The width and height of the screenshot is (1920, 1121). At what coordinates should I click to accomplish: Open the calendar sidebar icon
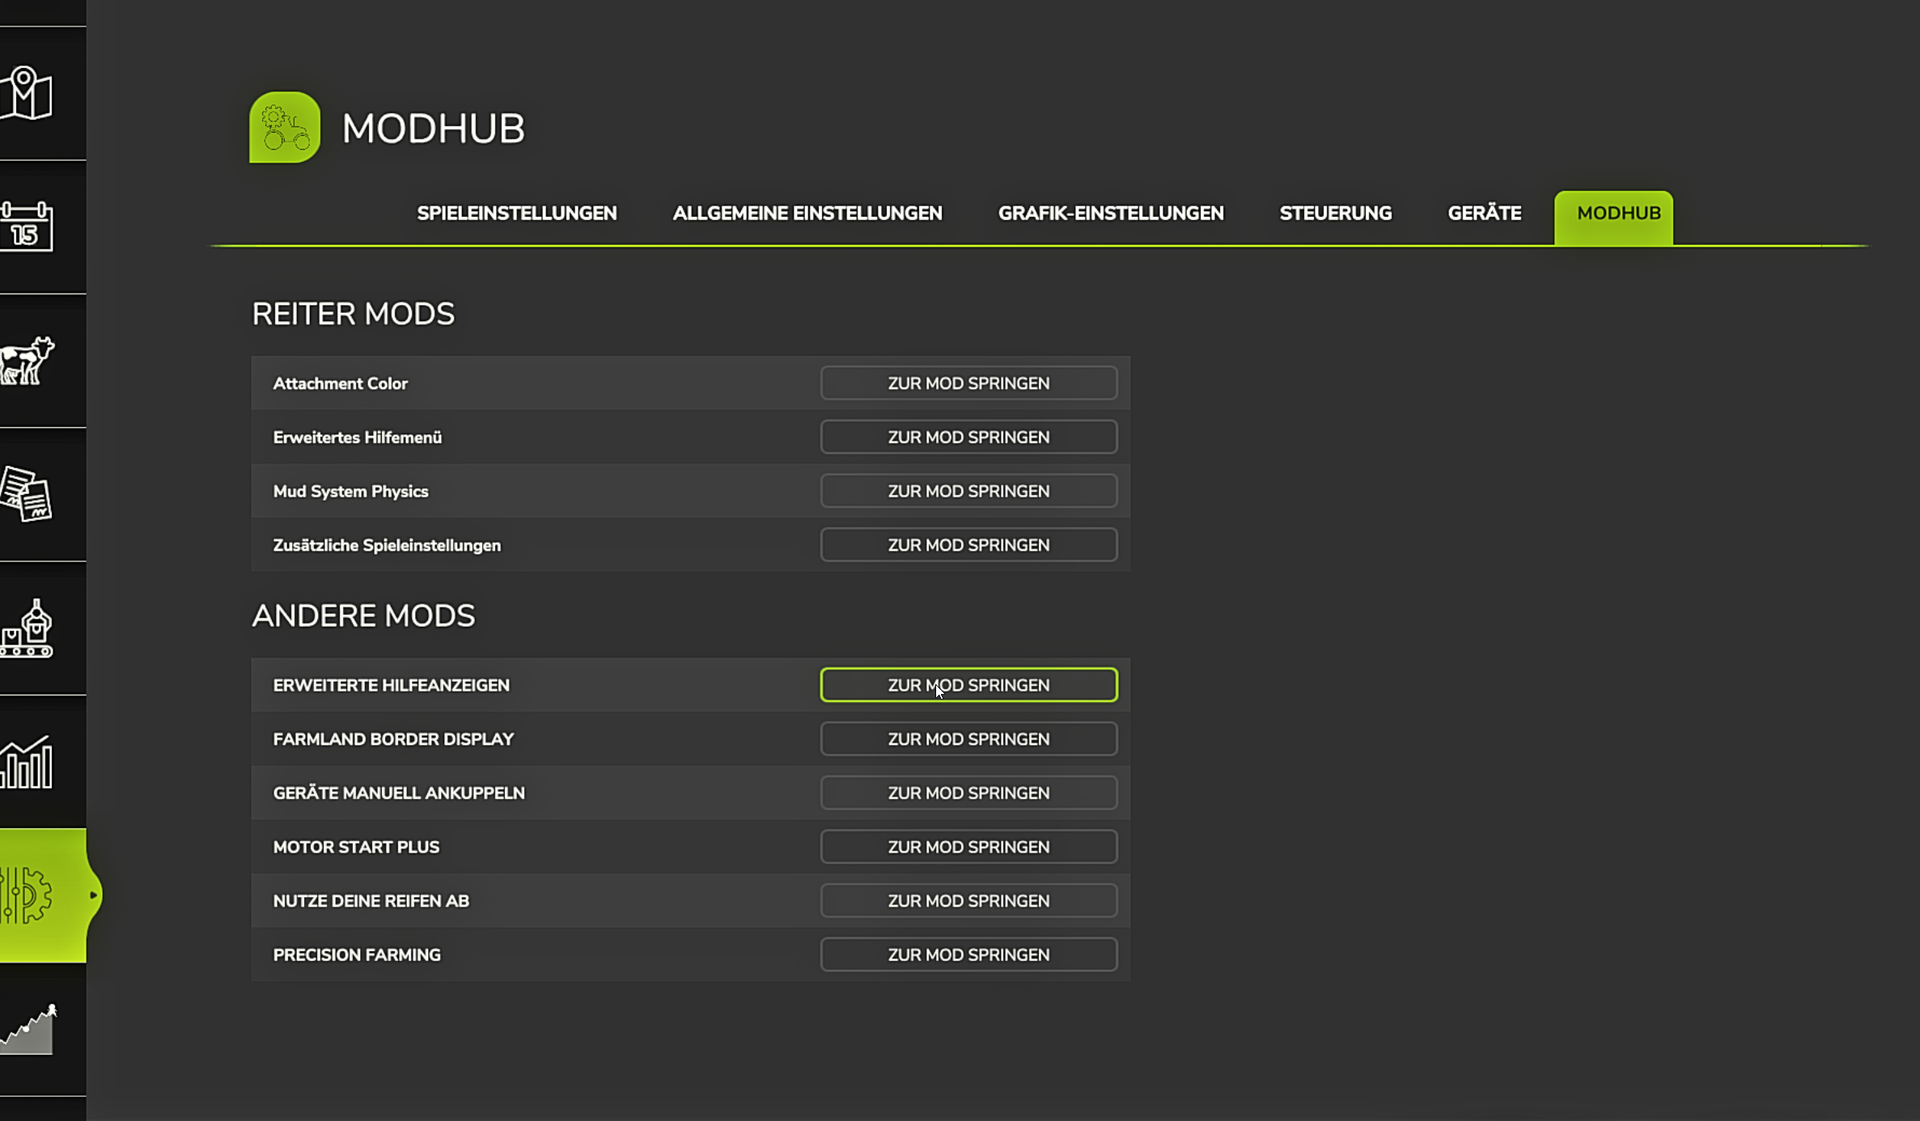click(27, 226)
